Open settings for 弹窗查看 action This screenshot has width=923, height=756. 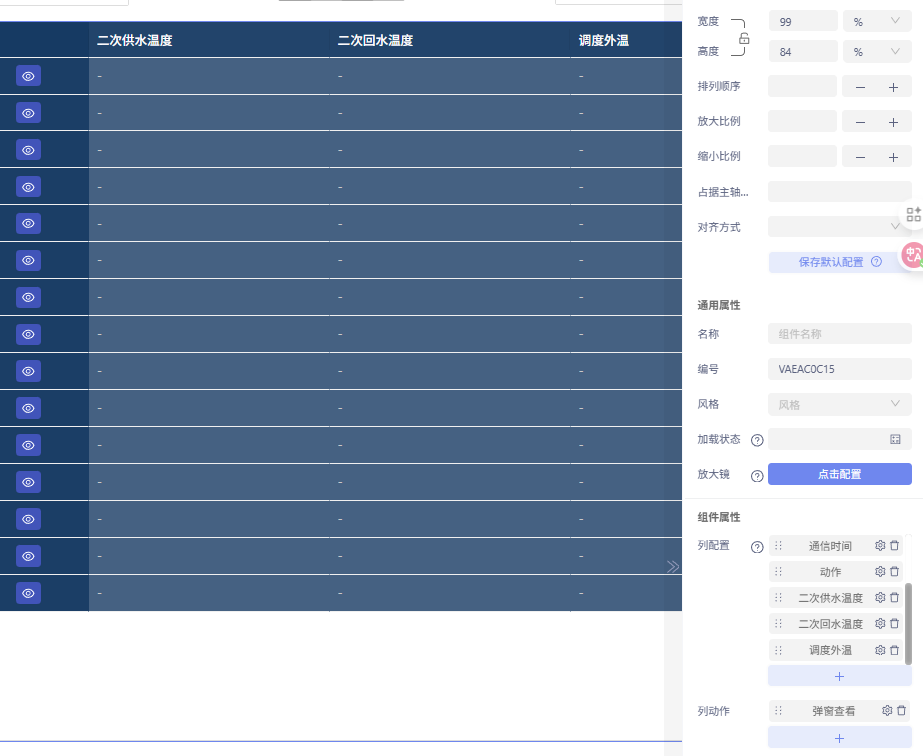click(x=886, y=711)
